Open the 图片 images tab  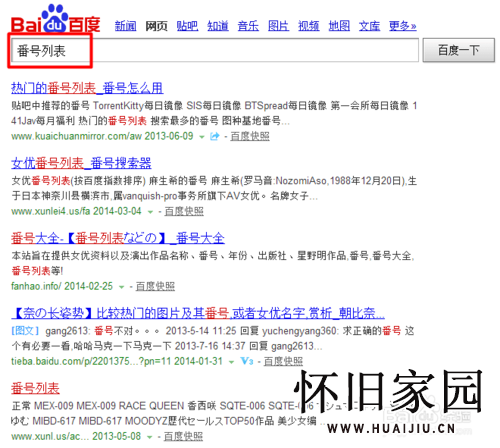pyautogui.click(x=278, y=26)
